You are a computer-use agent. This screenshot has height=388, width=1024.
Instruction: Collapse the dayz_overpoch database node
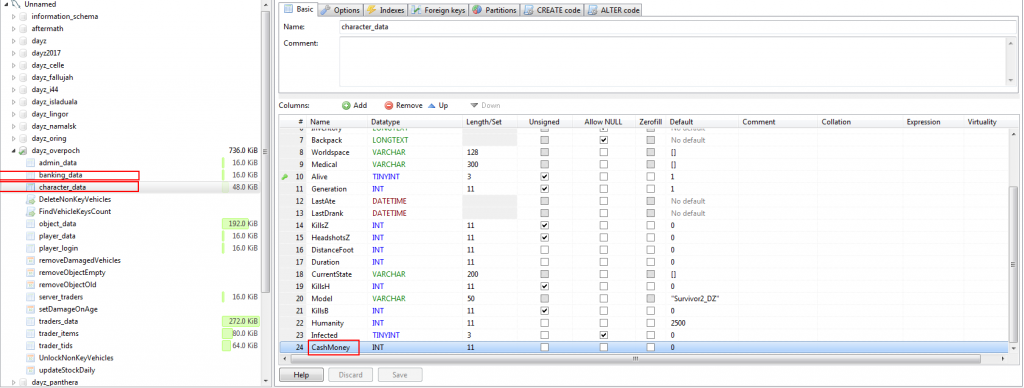point(14,151)
